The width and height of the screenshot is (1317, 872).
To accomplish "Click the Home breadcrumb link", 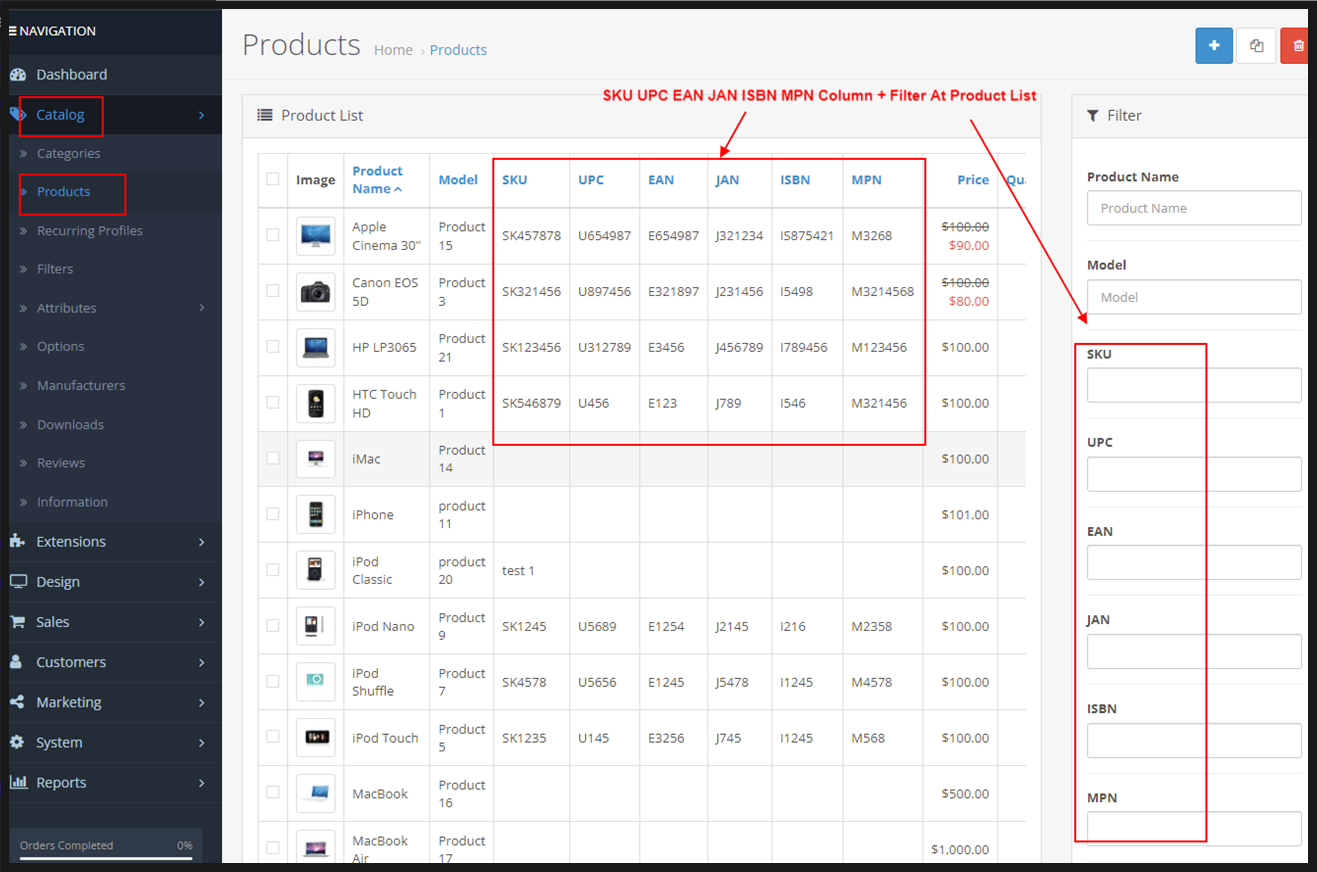I will tap(393, 50).
